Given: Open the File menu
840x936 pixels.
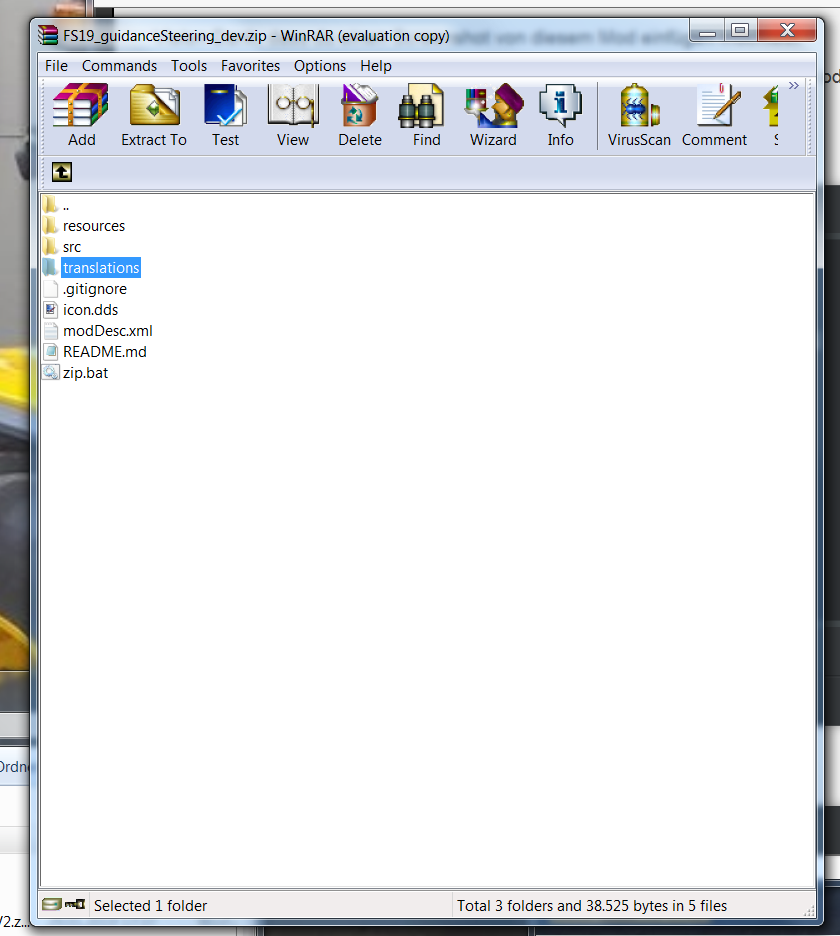Looking at the screenshot, I should [56, 66].
